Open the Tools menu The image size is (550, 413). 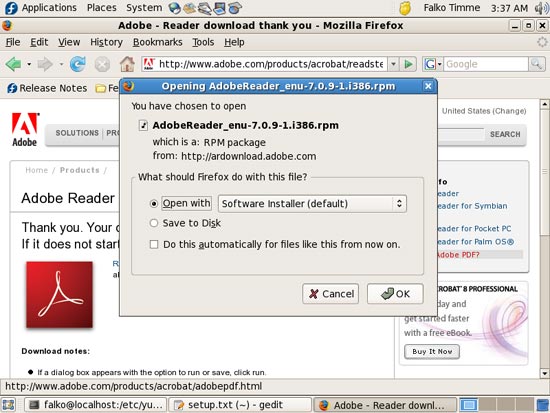point(203,42)
